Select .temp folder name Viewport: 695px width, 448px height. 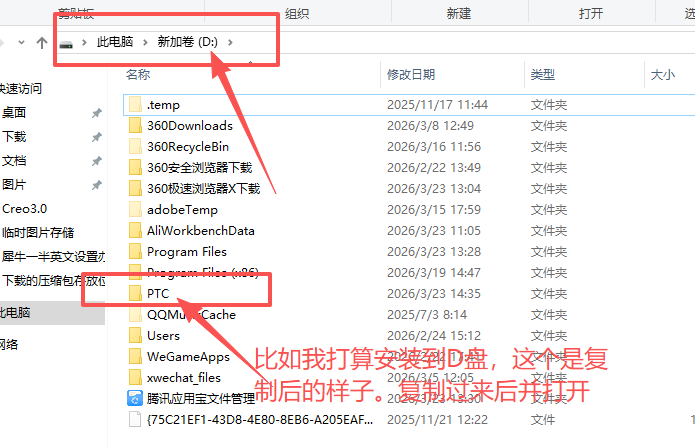[x=163, y=105]
